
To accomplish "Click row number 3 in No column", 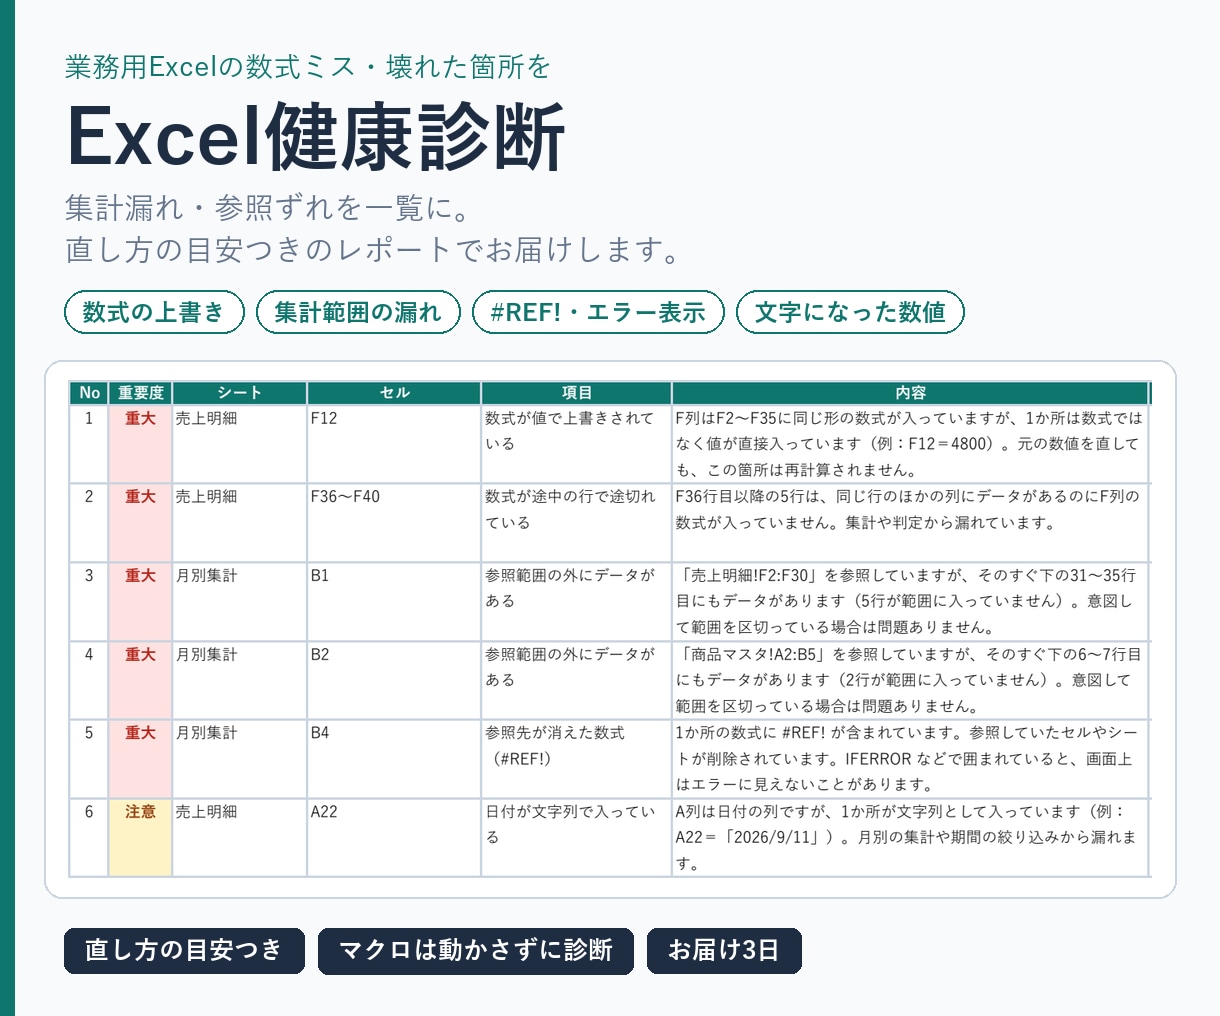I will click(89, 602).
